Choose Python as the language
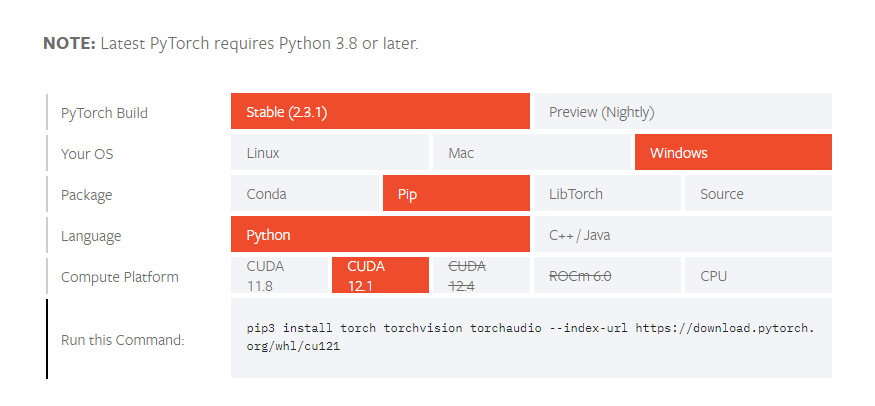This screenshot has width=875, height=406. tap(380, 235)
